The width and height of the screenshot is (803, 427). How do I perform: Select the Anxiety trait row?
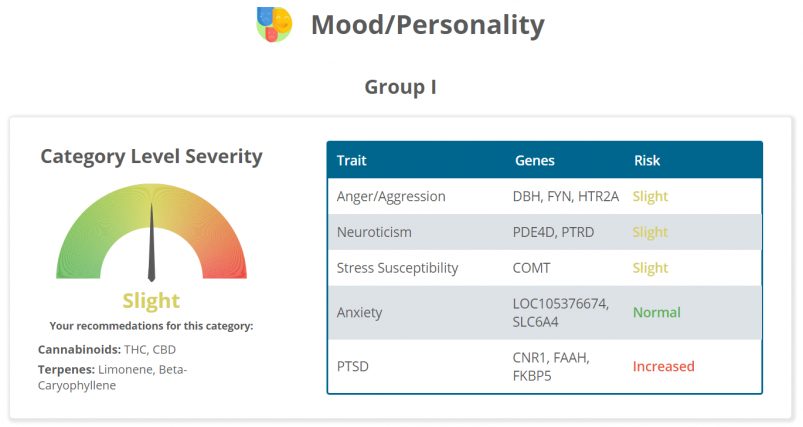coord(359,313)
